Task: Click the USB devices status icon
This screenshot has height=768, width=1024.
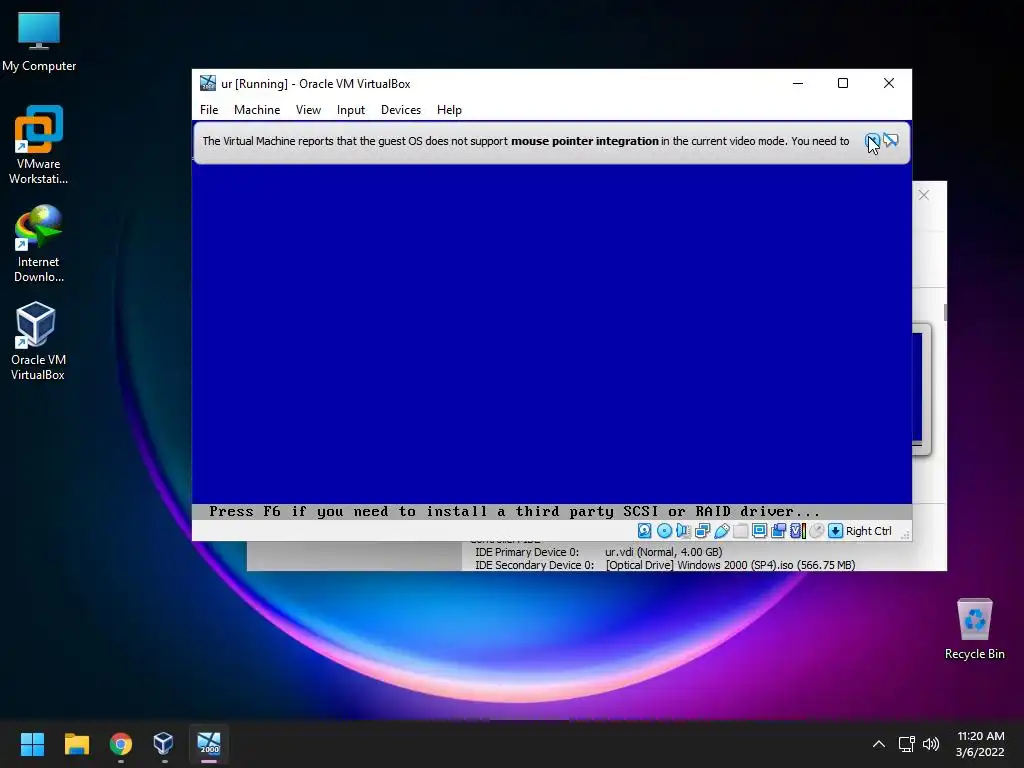Action: pos(722,531)
